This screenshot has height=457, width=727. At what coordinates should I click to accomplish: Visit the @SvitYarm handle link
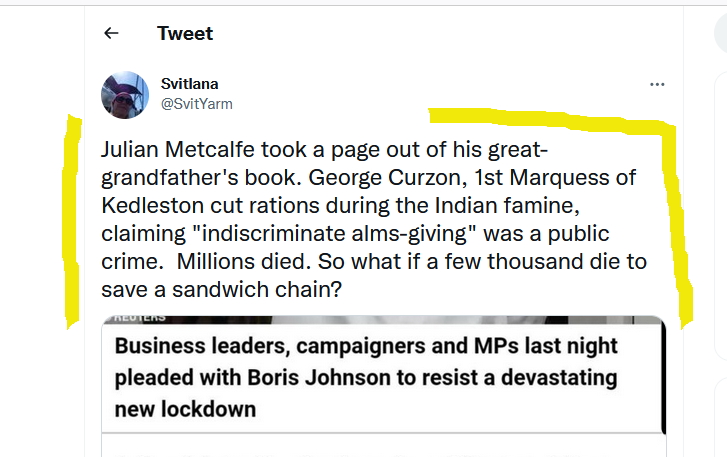pyautogui.click(x=197, y=103)
